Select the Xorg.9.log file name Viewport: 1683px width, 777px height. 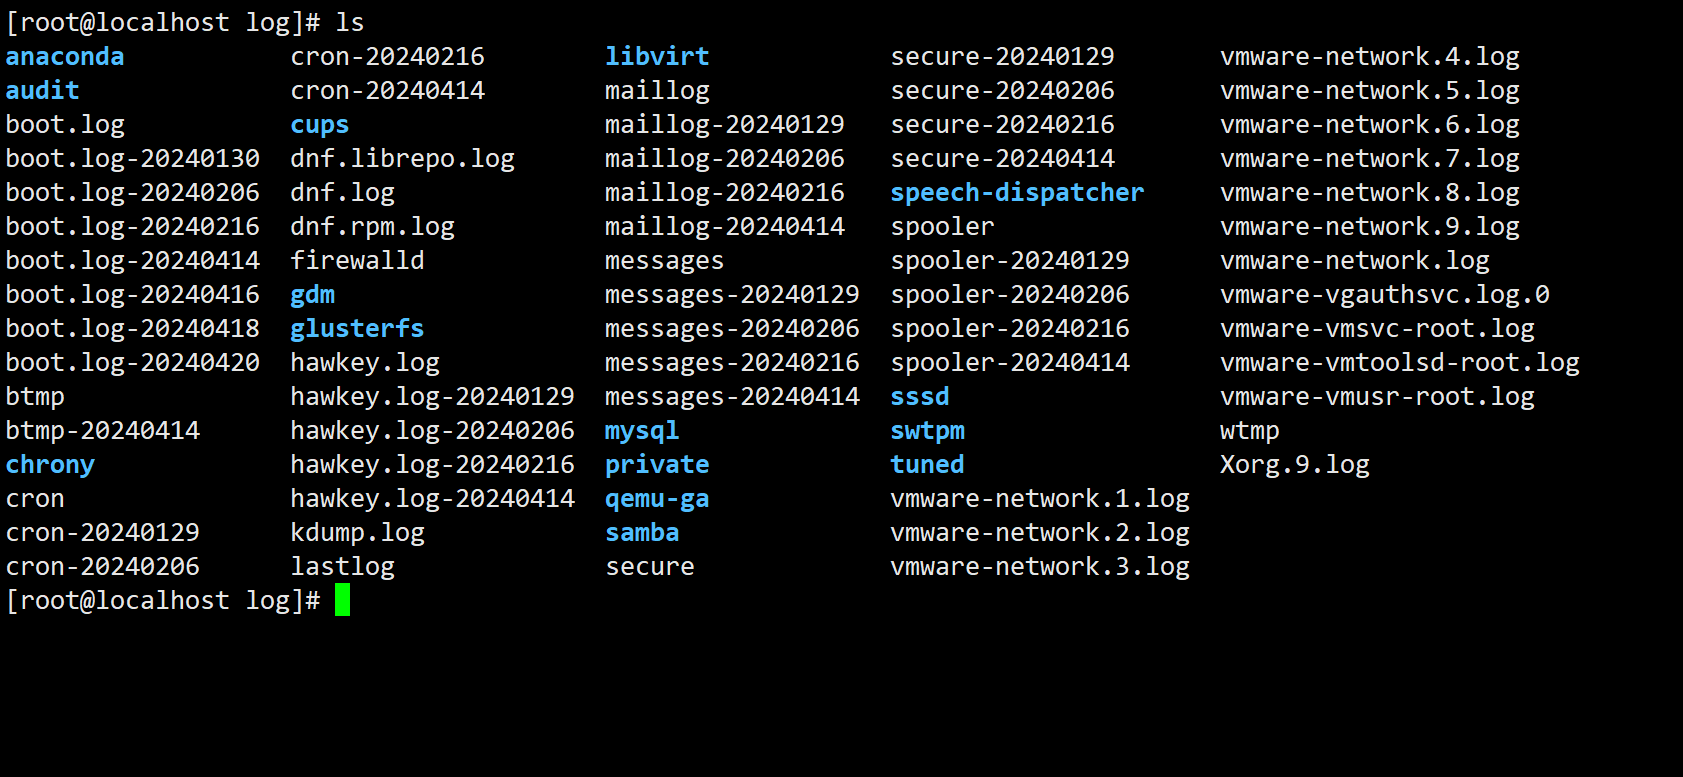pos(1295,465)
